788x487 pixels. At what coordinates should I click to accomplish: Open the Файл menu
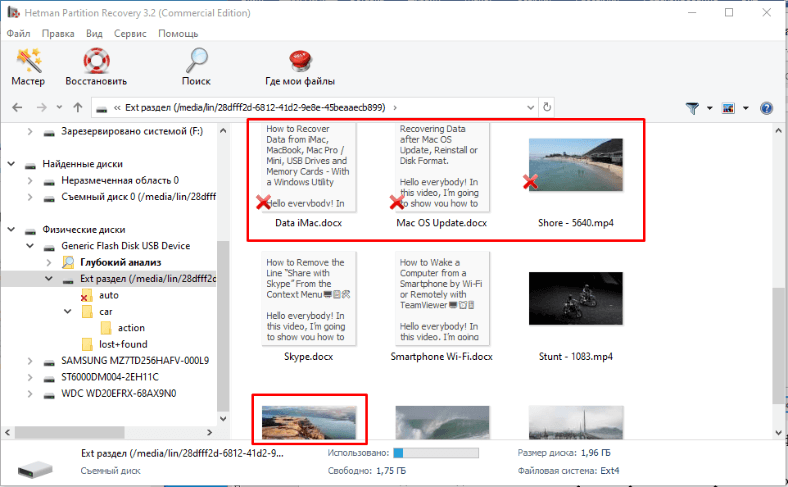(19, 34)
